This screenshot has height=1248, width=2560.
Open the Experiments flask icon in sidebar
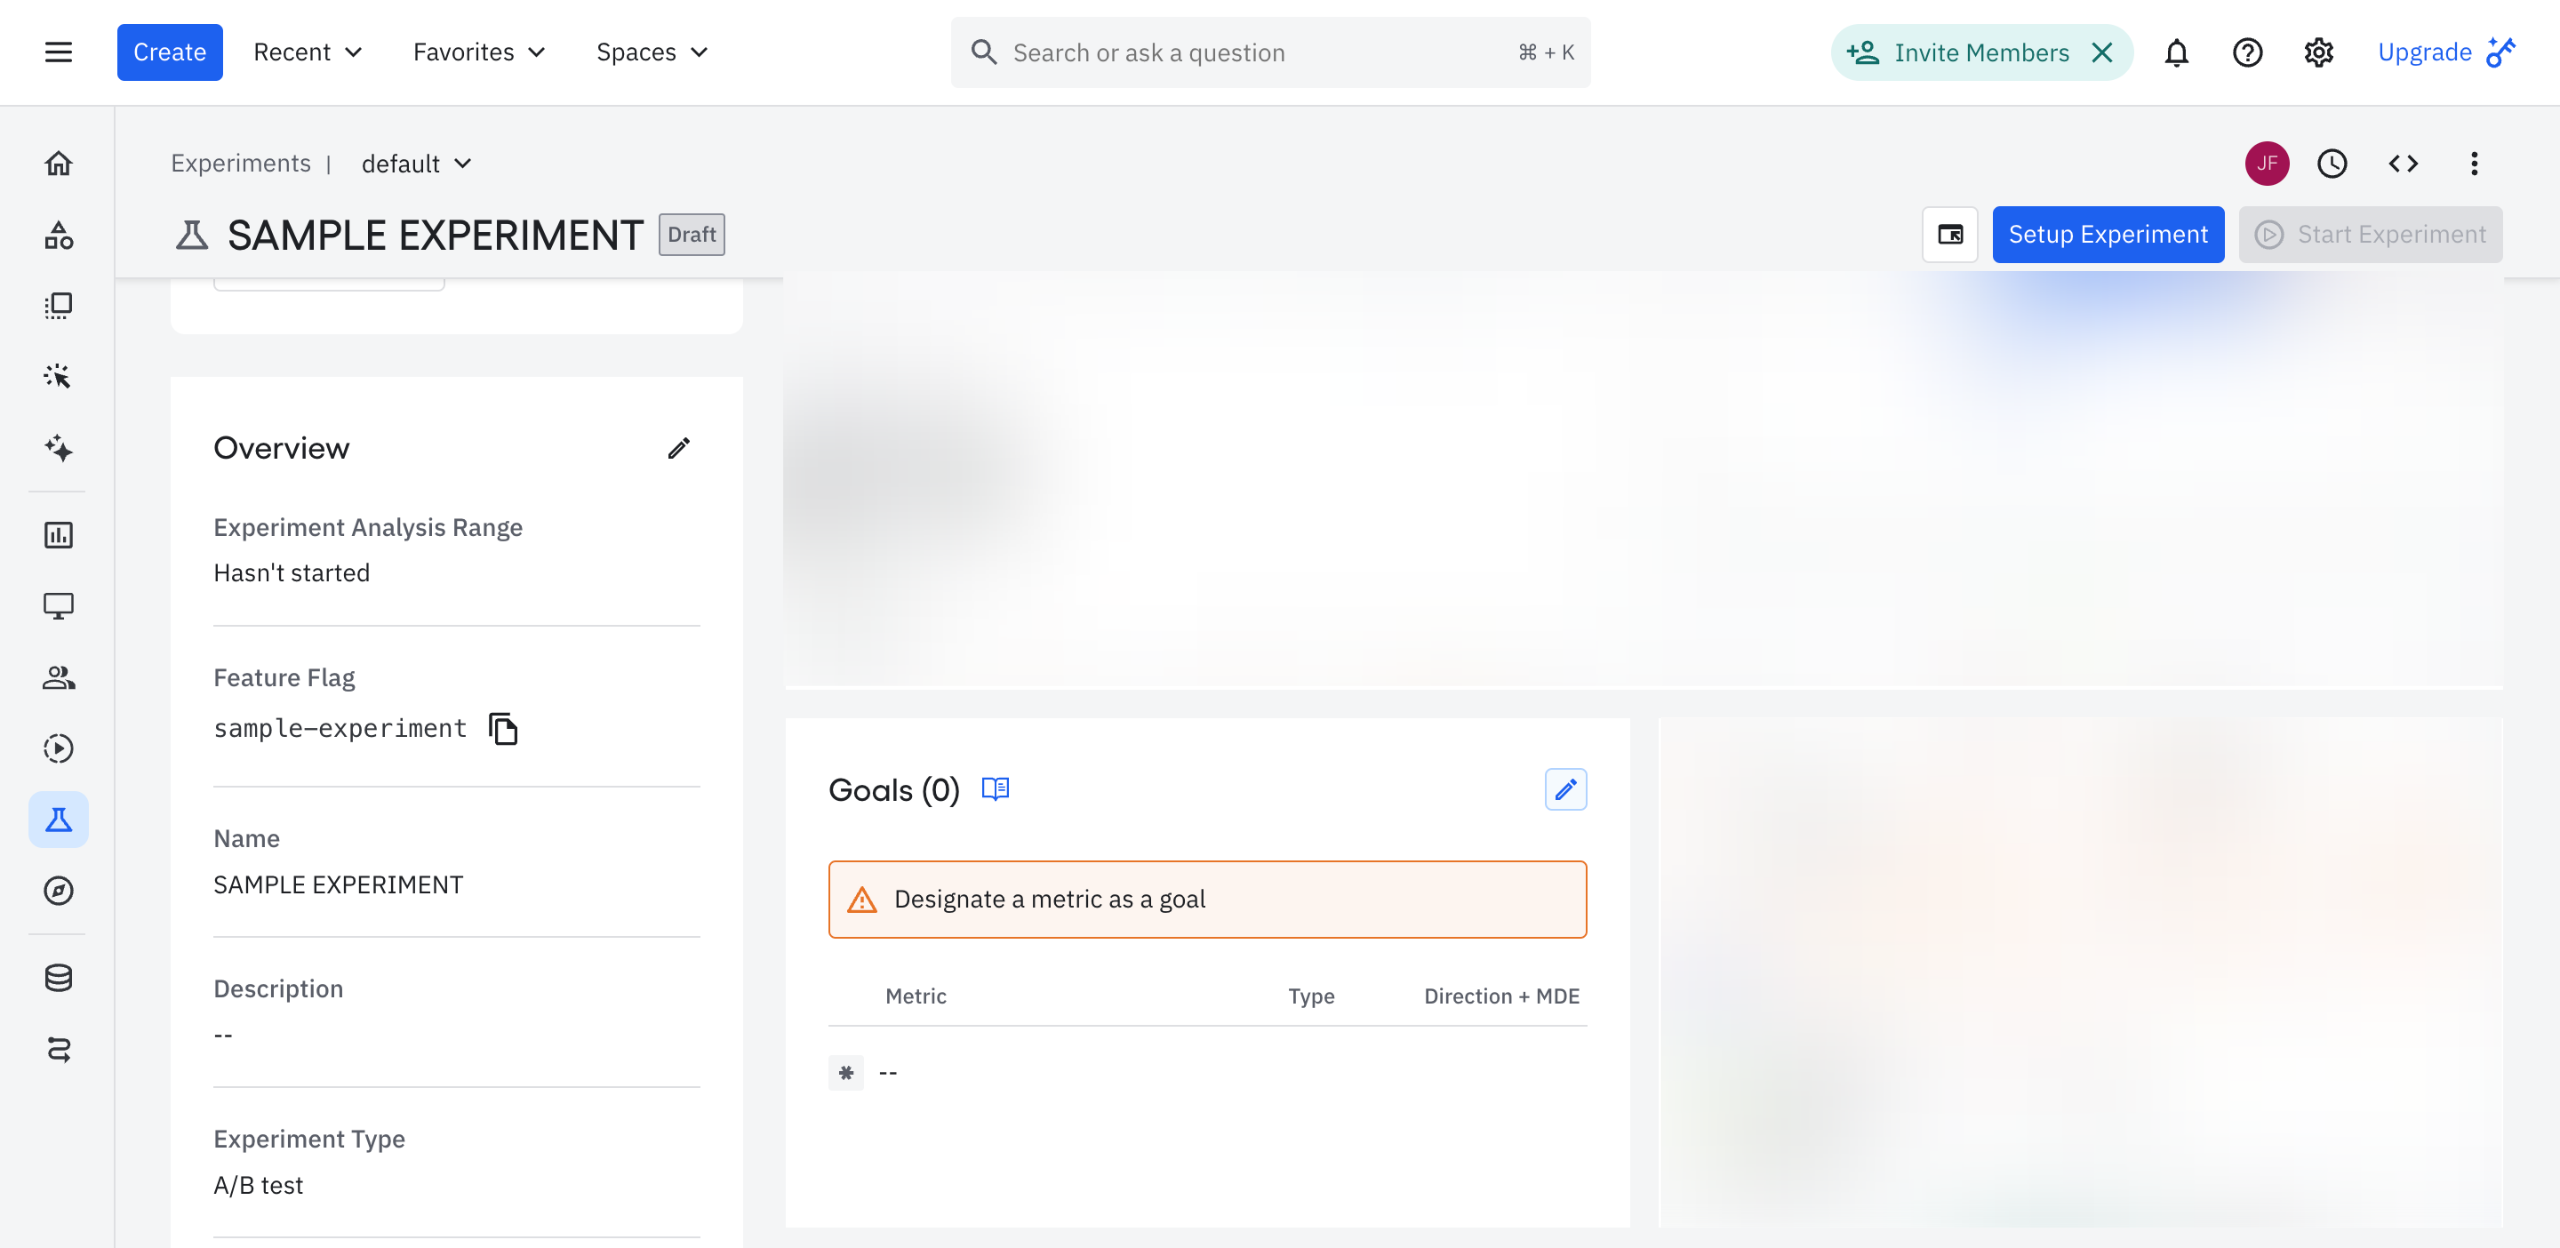(58, 820)
